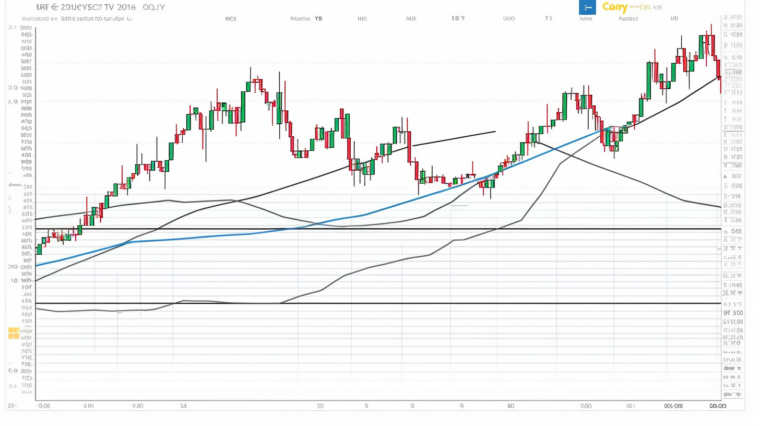The image size is (760, 426).
Task: Click the right price axis scale
Action: coord(735,200)
